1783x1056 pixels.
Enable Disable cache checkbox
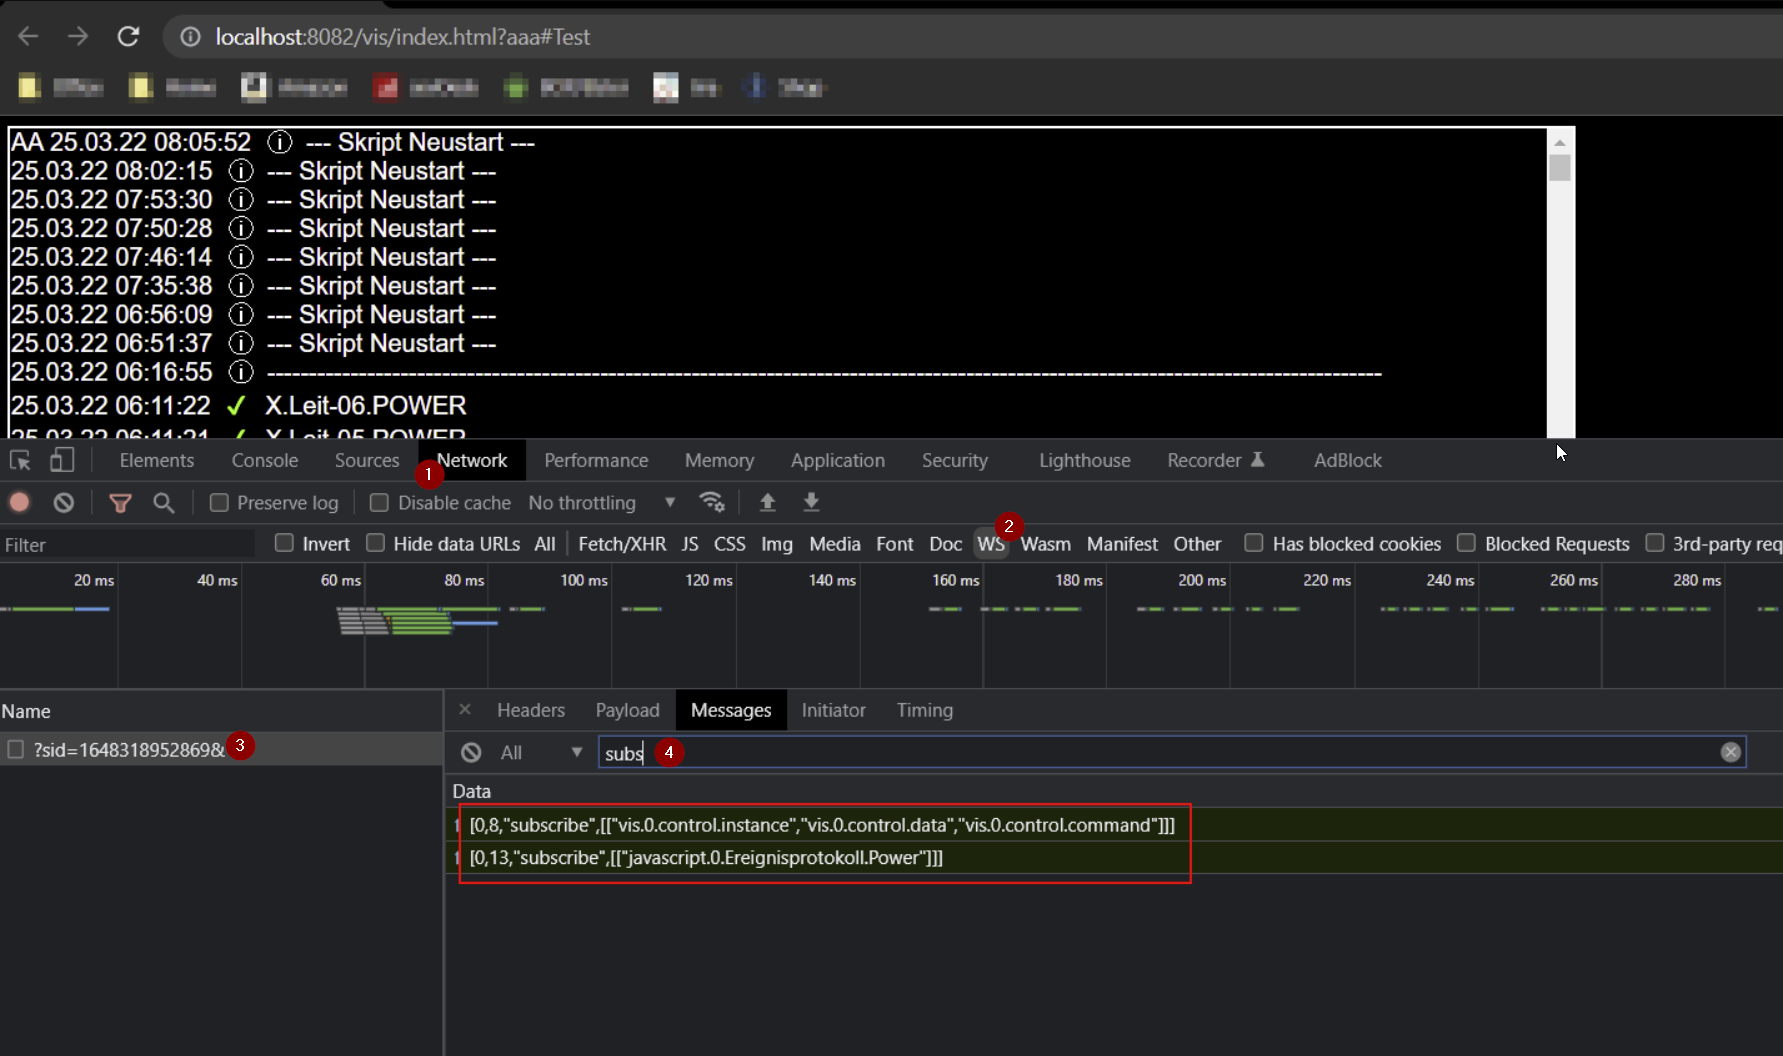379,503
